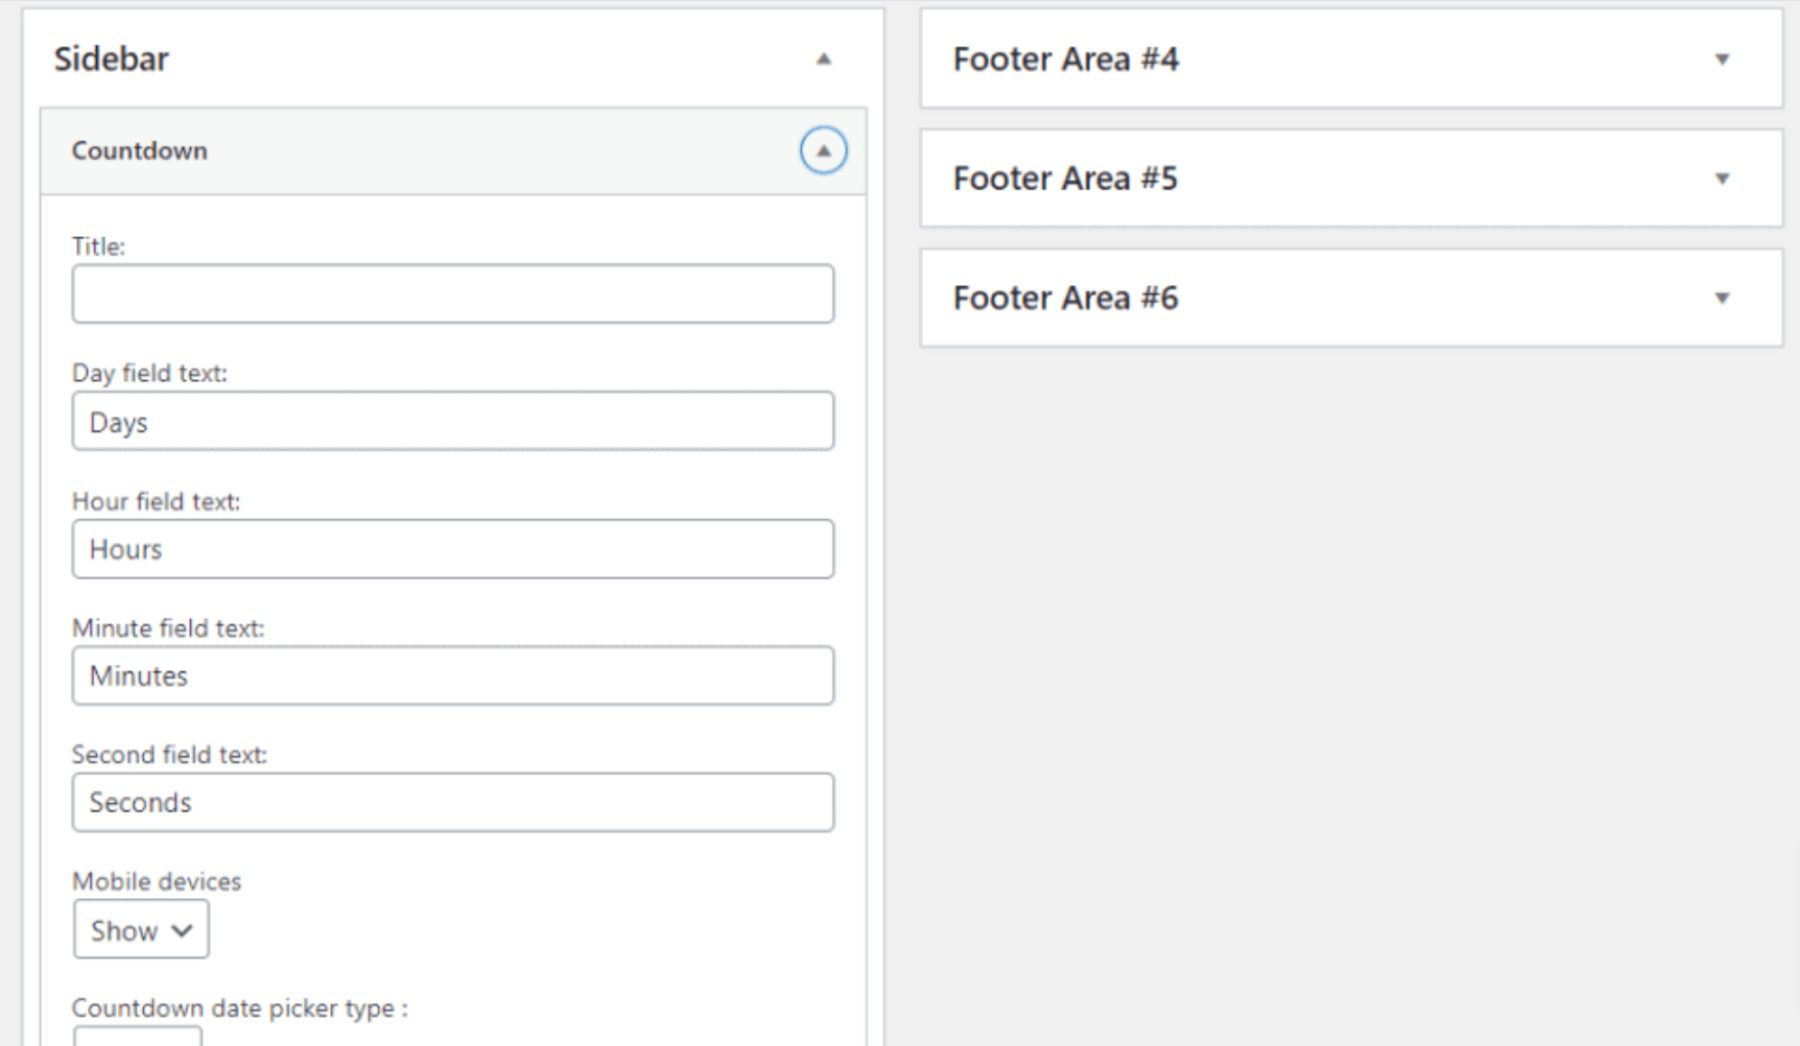Screen dimensions: 1800x1046
Task: Open the Countdown date picker type dropdown
Action: [137, 1036]
